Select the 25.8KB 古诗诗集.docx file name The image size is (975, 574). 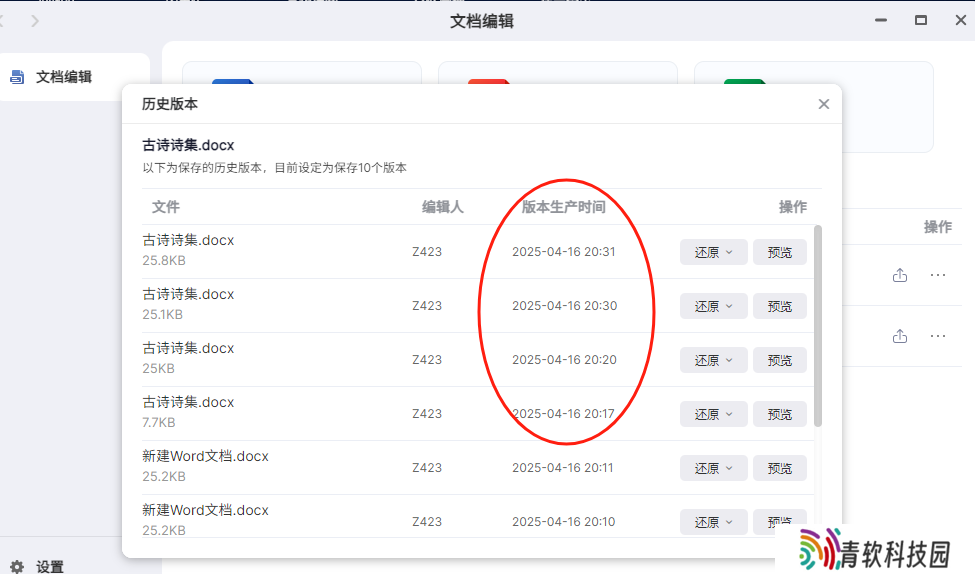pyautogui.click(x=188, y=240)
